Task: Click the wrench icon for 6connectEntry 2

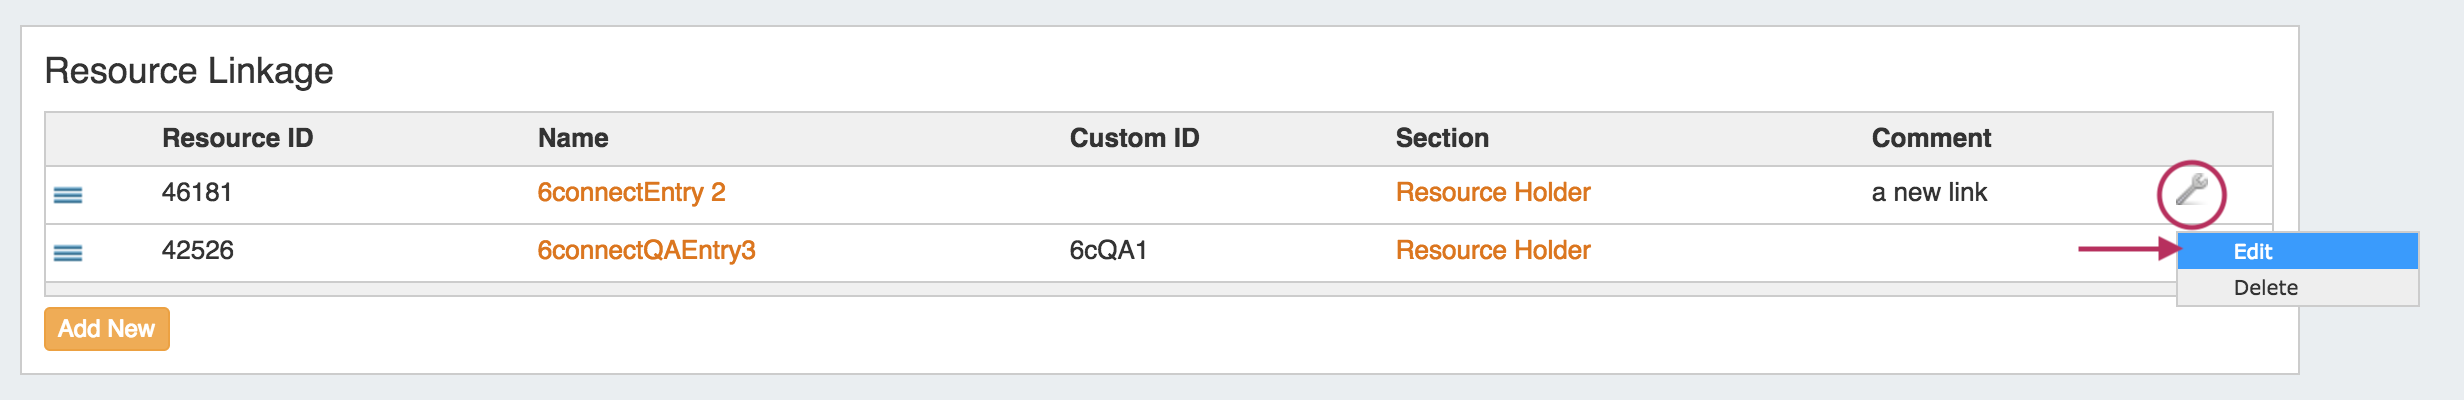Action: click(2191, 191)
